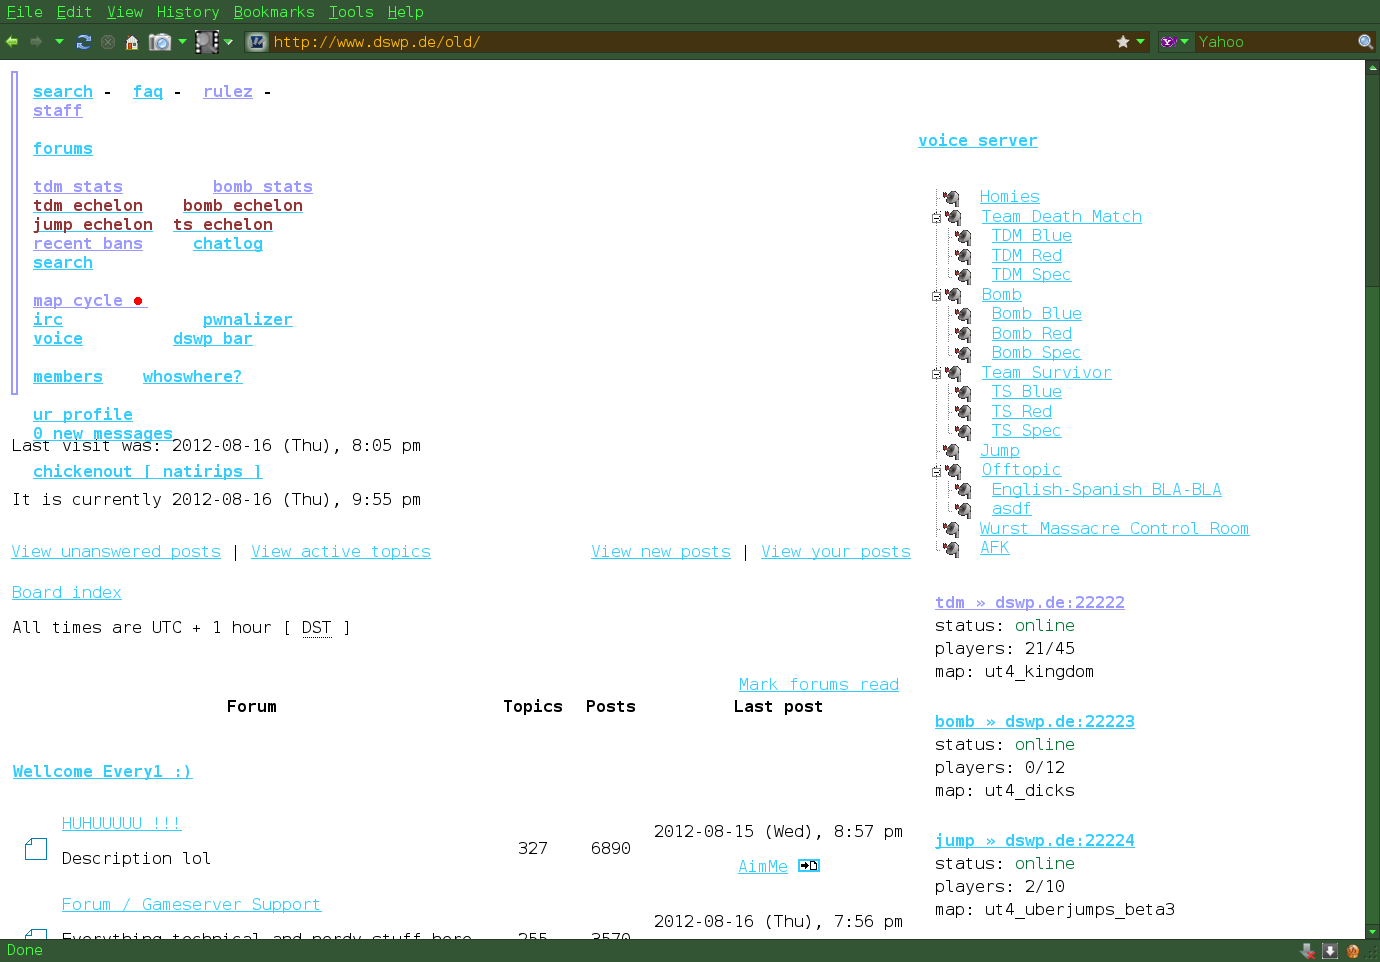Click the green Back arrow button

pos(12,42)
